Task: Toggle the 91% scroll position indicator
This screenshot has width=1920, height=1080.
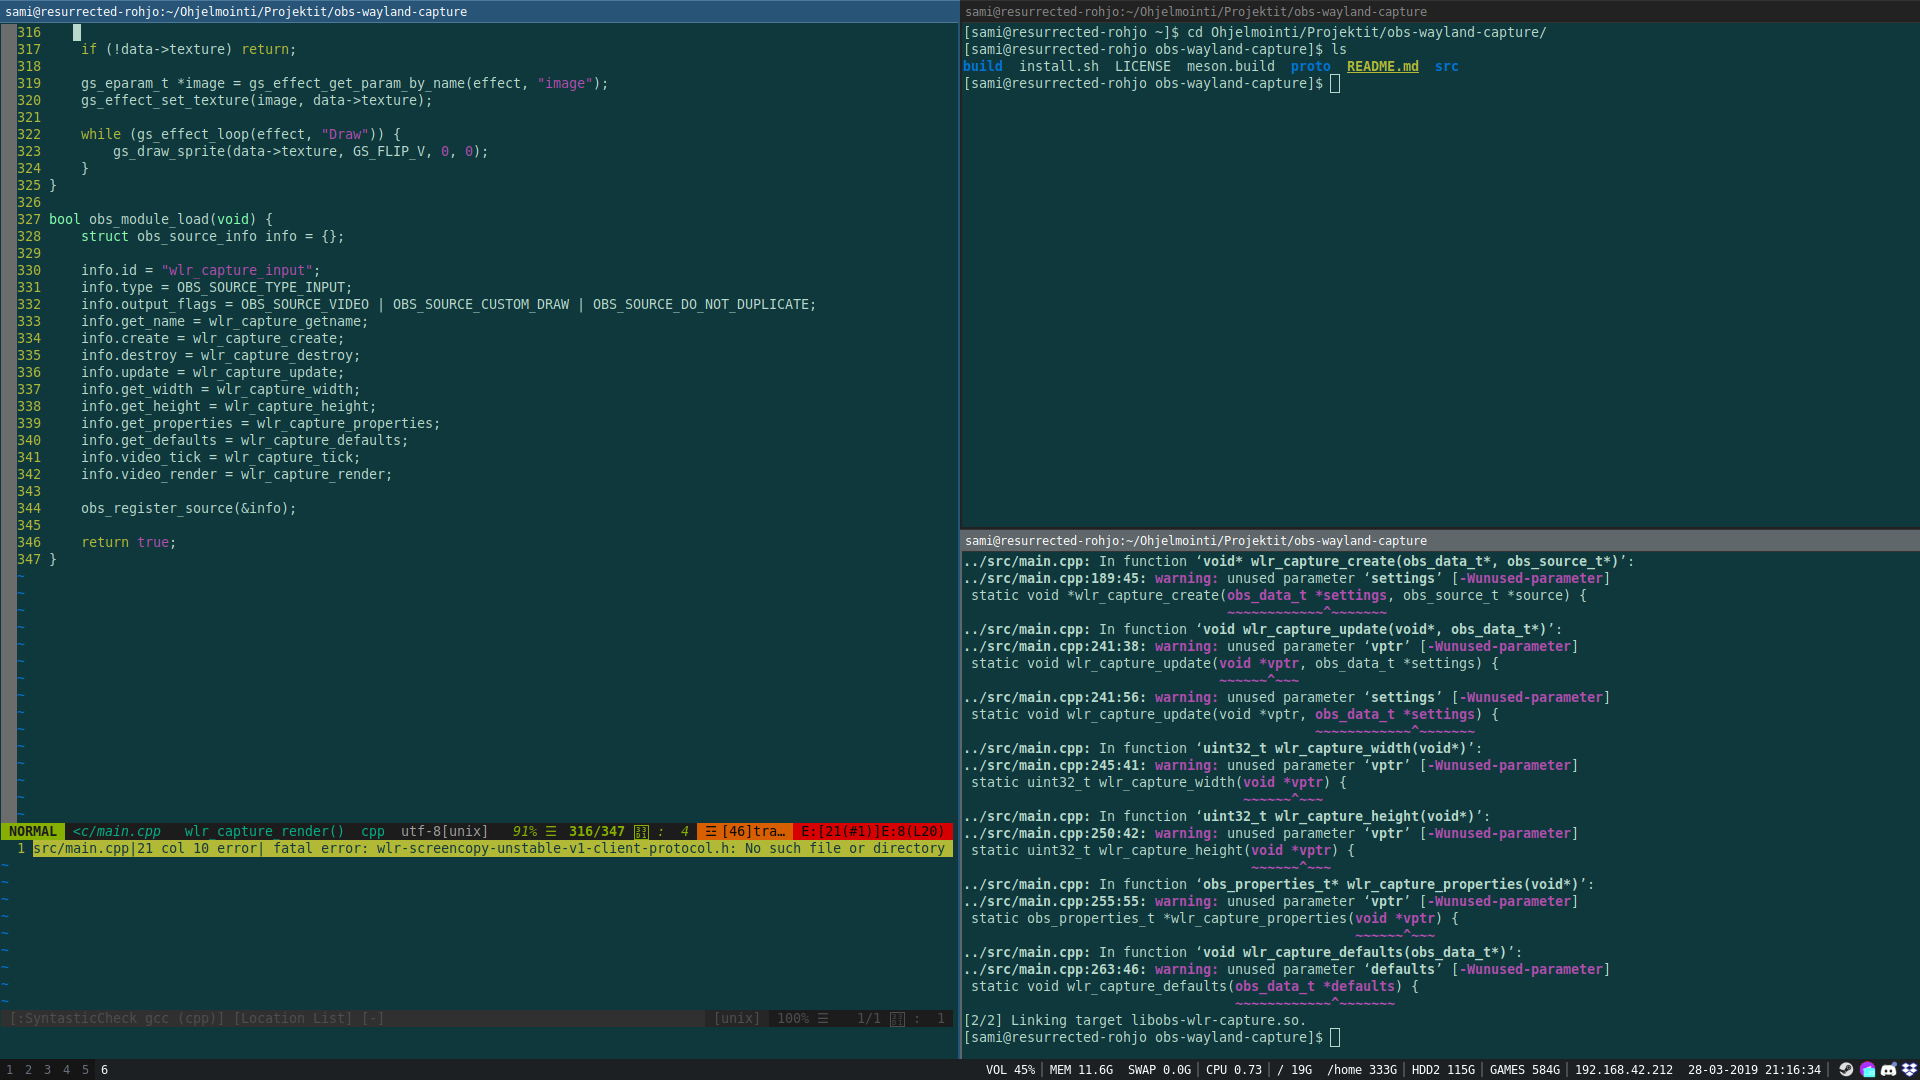Action: click(524, 831)
